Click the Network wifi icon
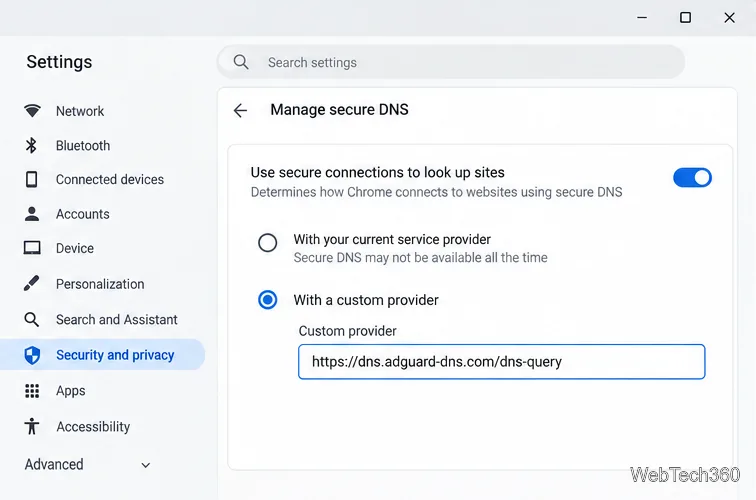The image size is (756, 500). click(x=32, y=111)
